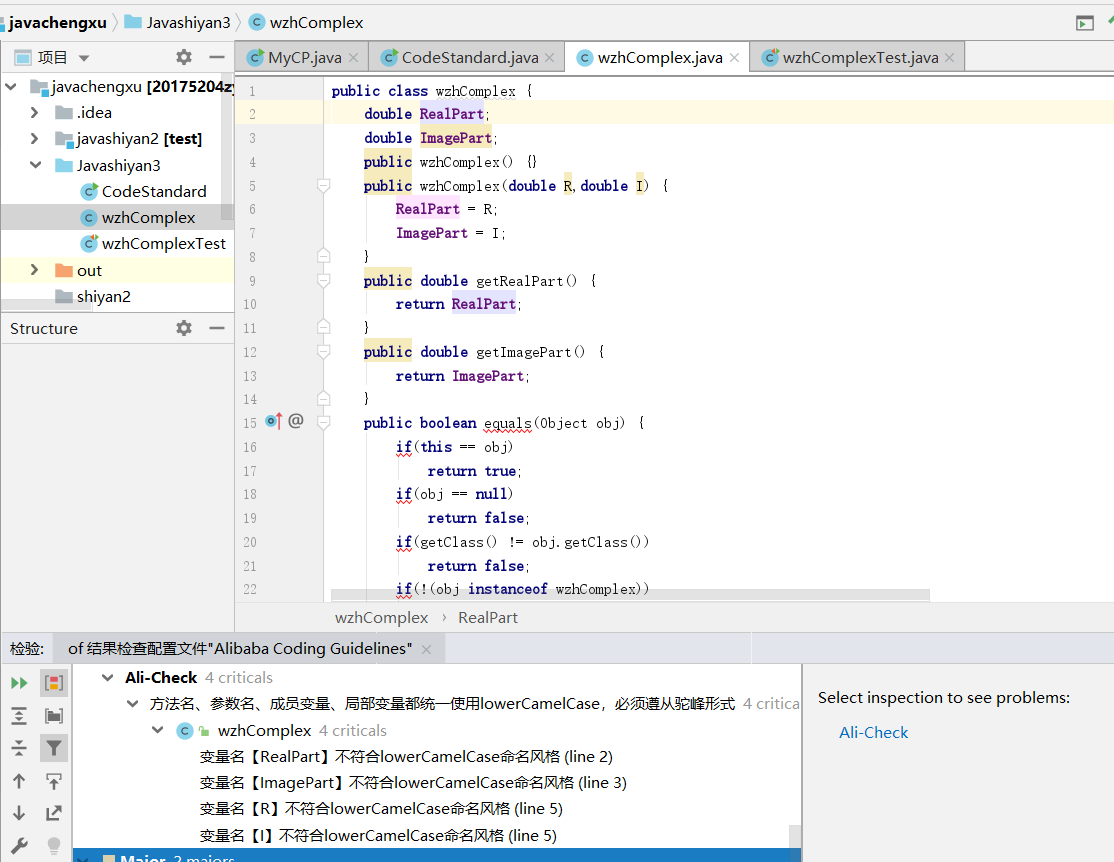Click the override marker icon on line 15
Viewport: 1114px width, 862px height.
tap(274, 421)
